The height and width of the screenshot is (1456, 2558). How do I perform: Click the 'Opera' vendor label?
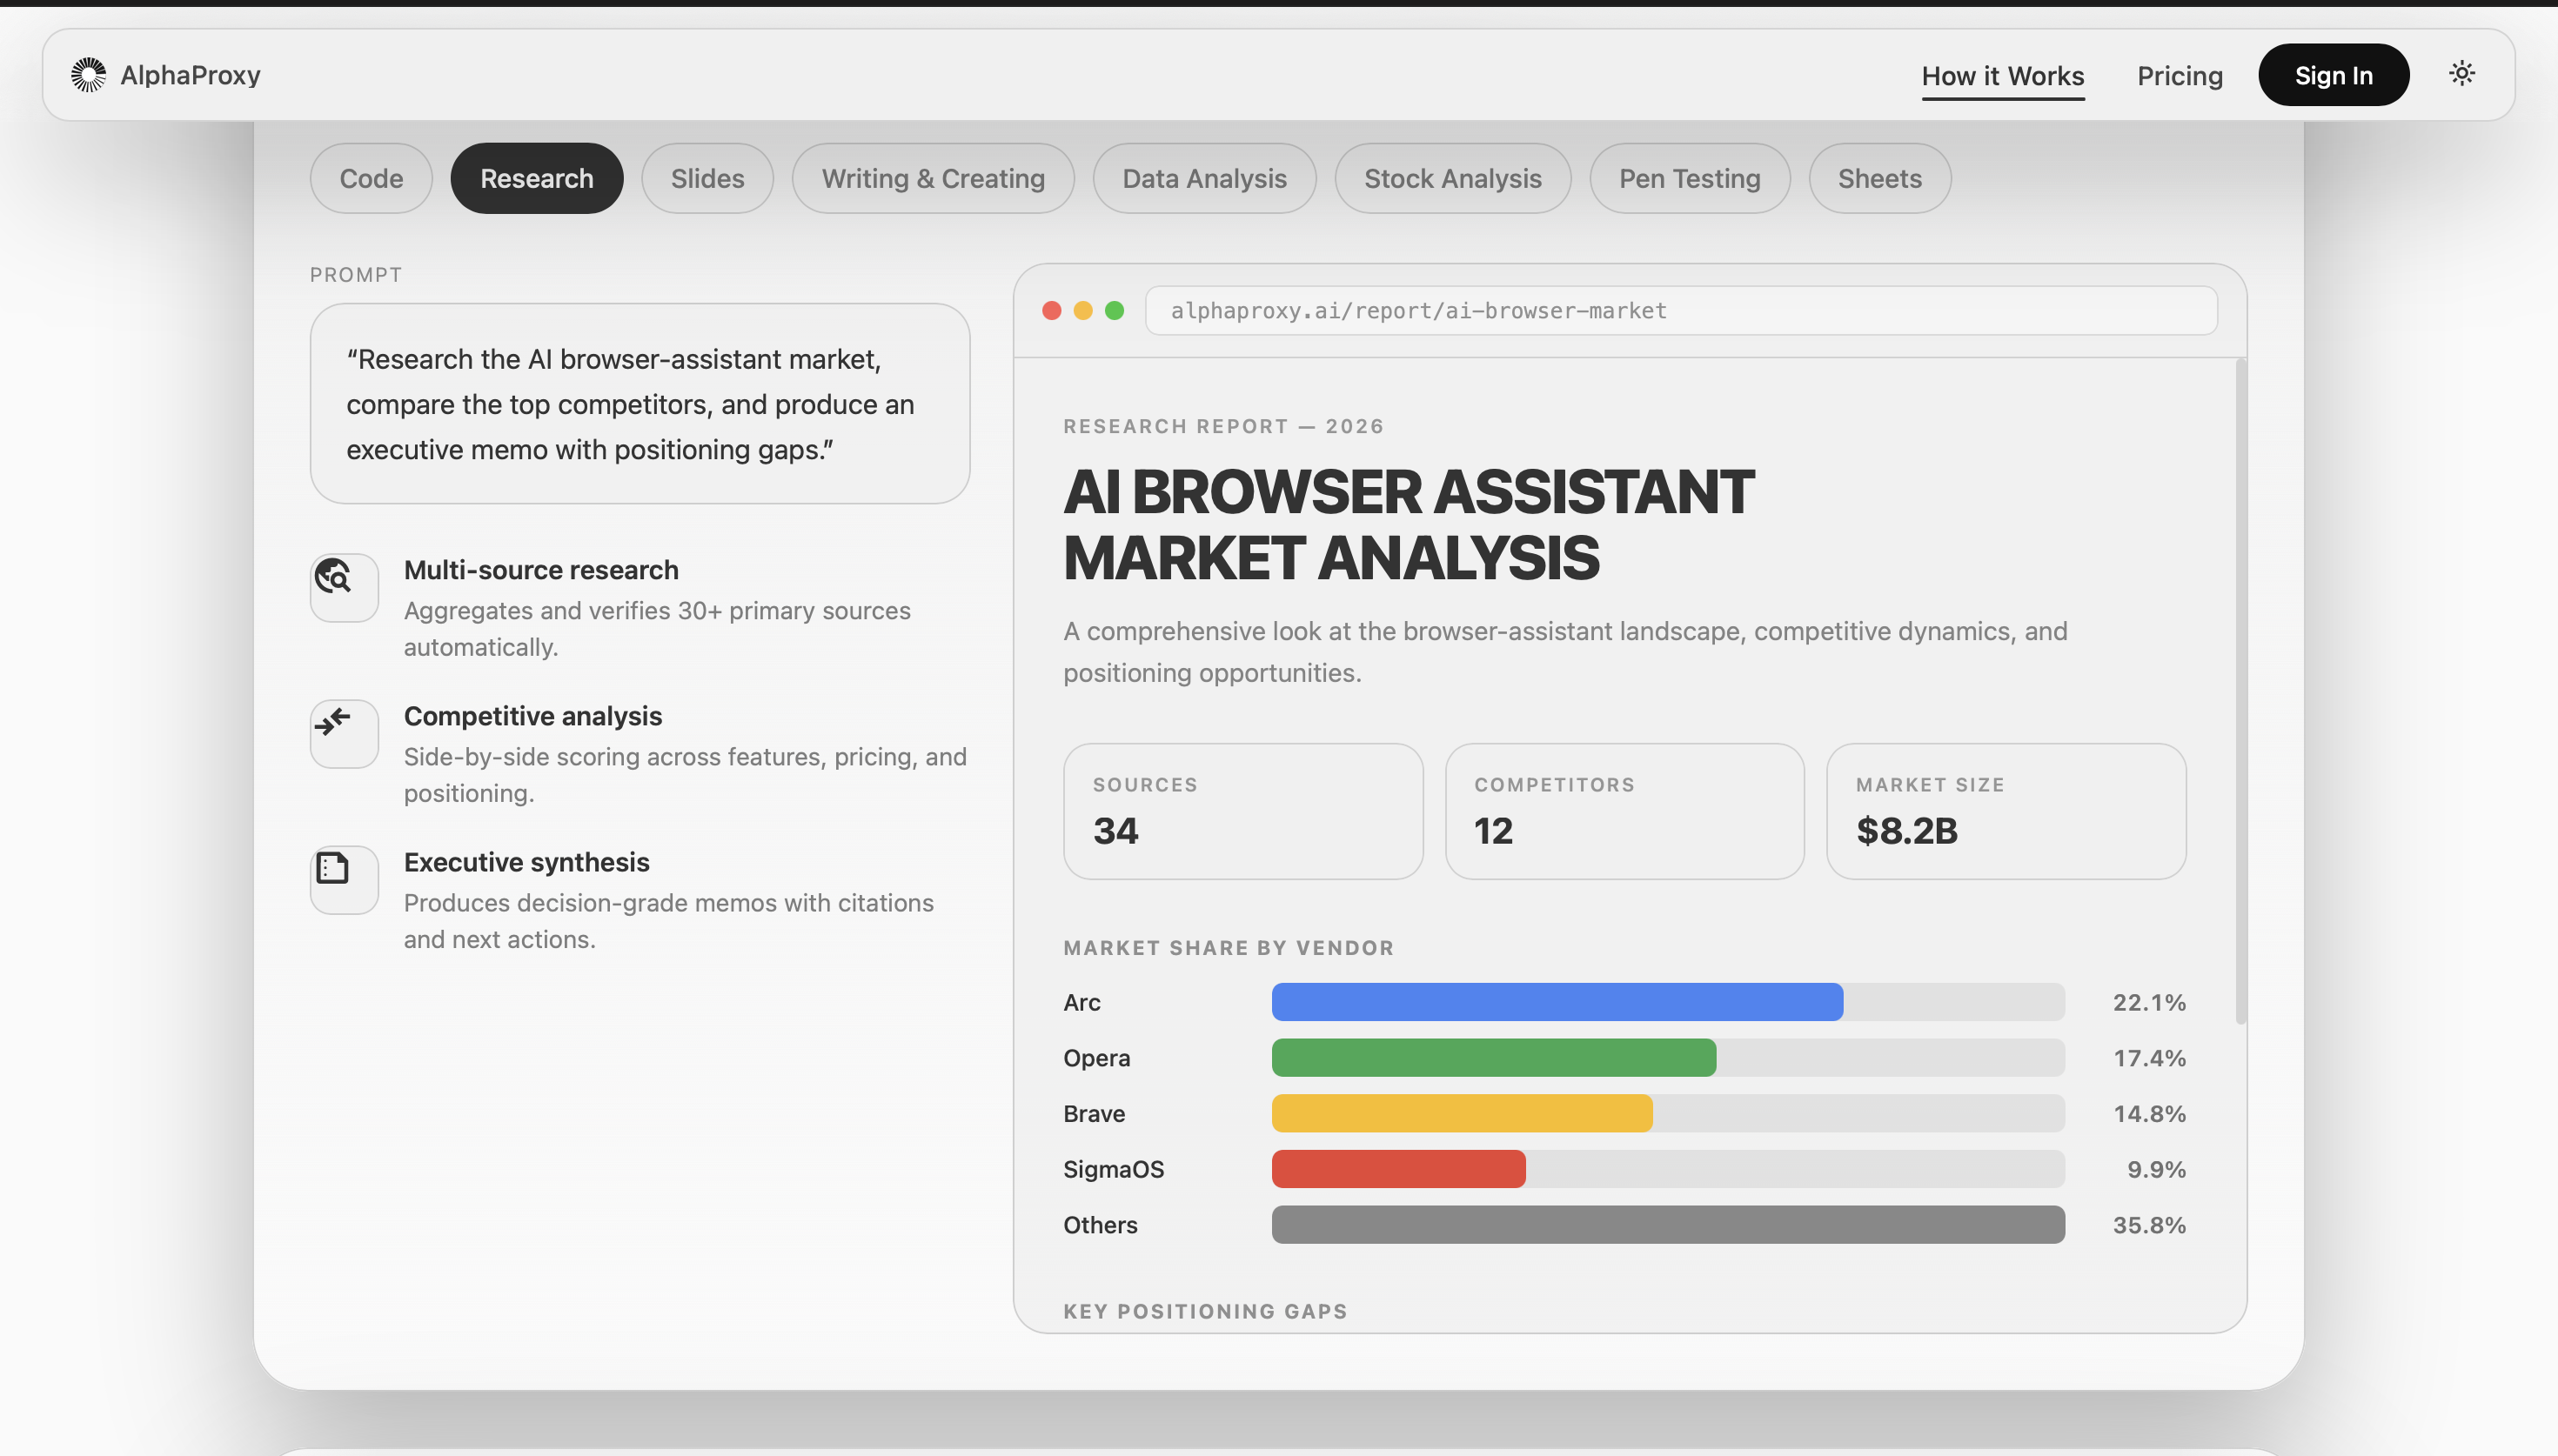tap(1097, 1058)
